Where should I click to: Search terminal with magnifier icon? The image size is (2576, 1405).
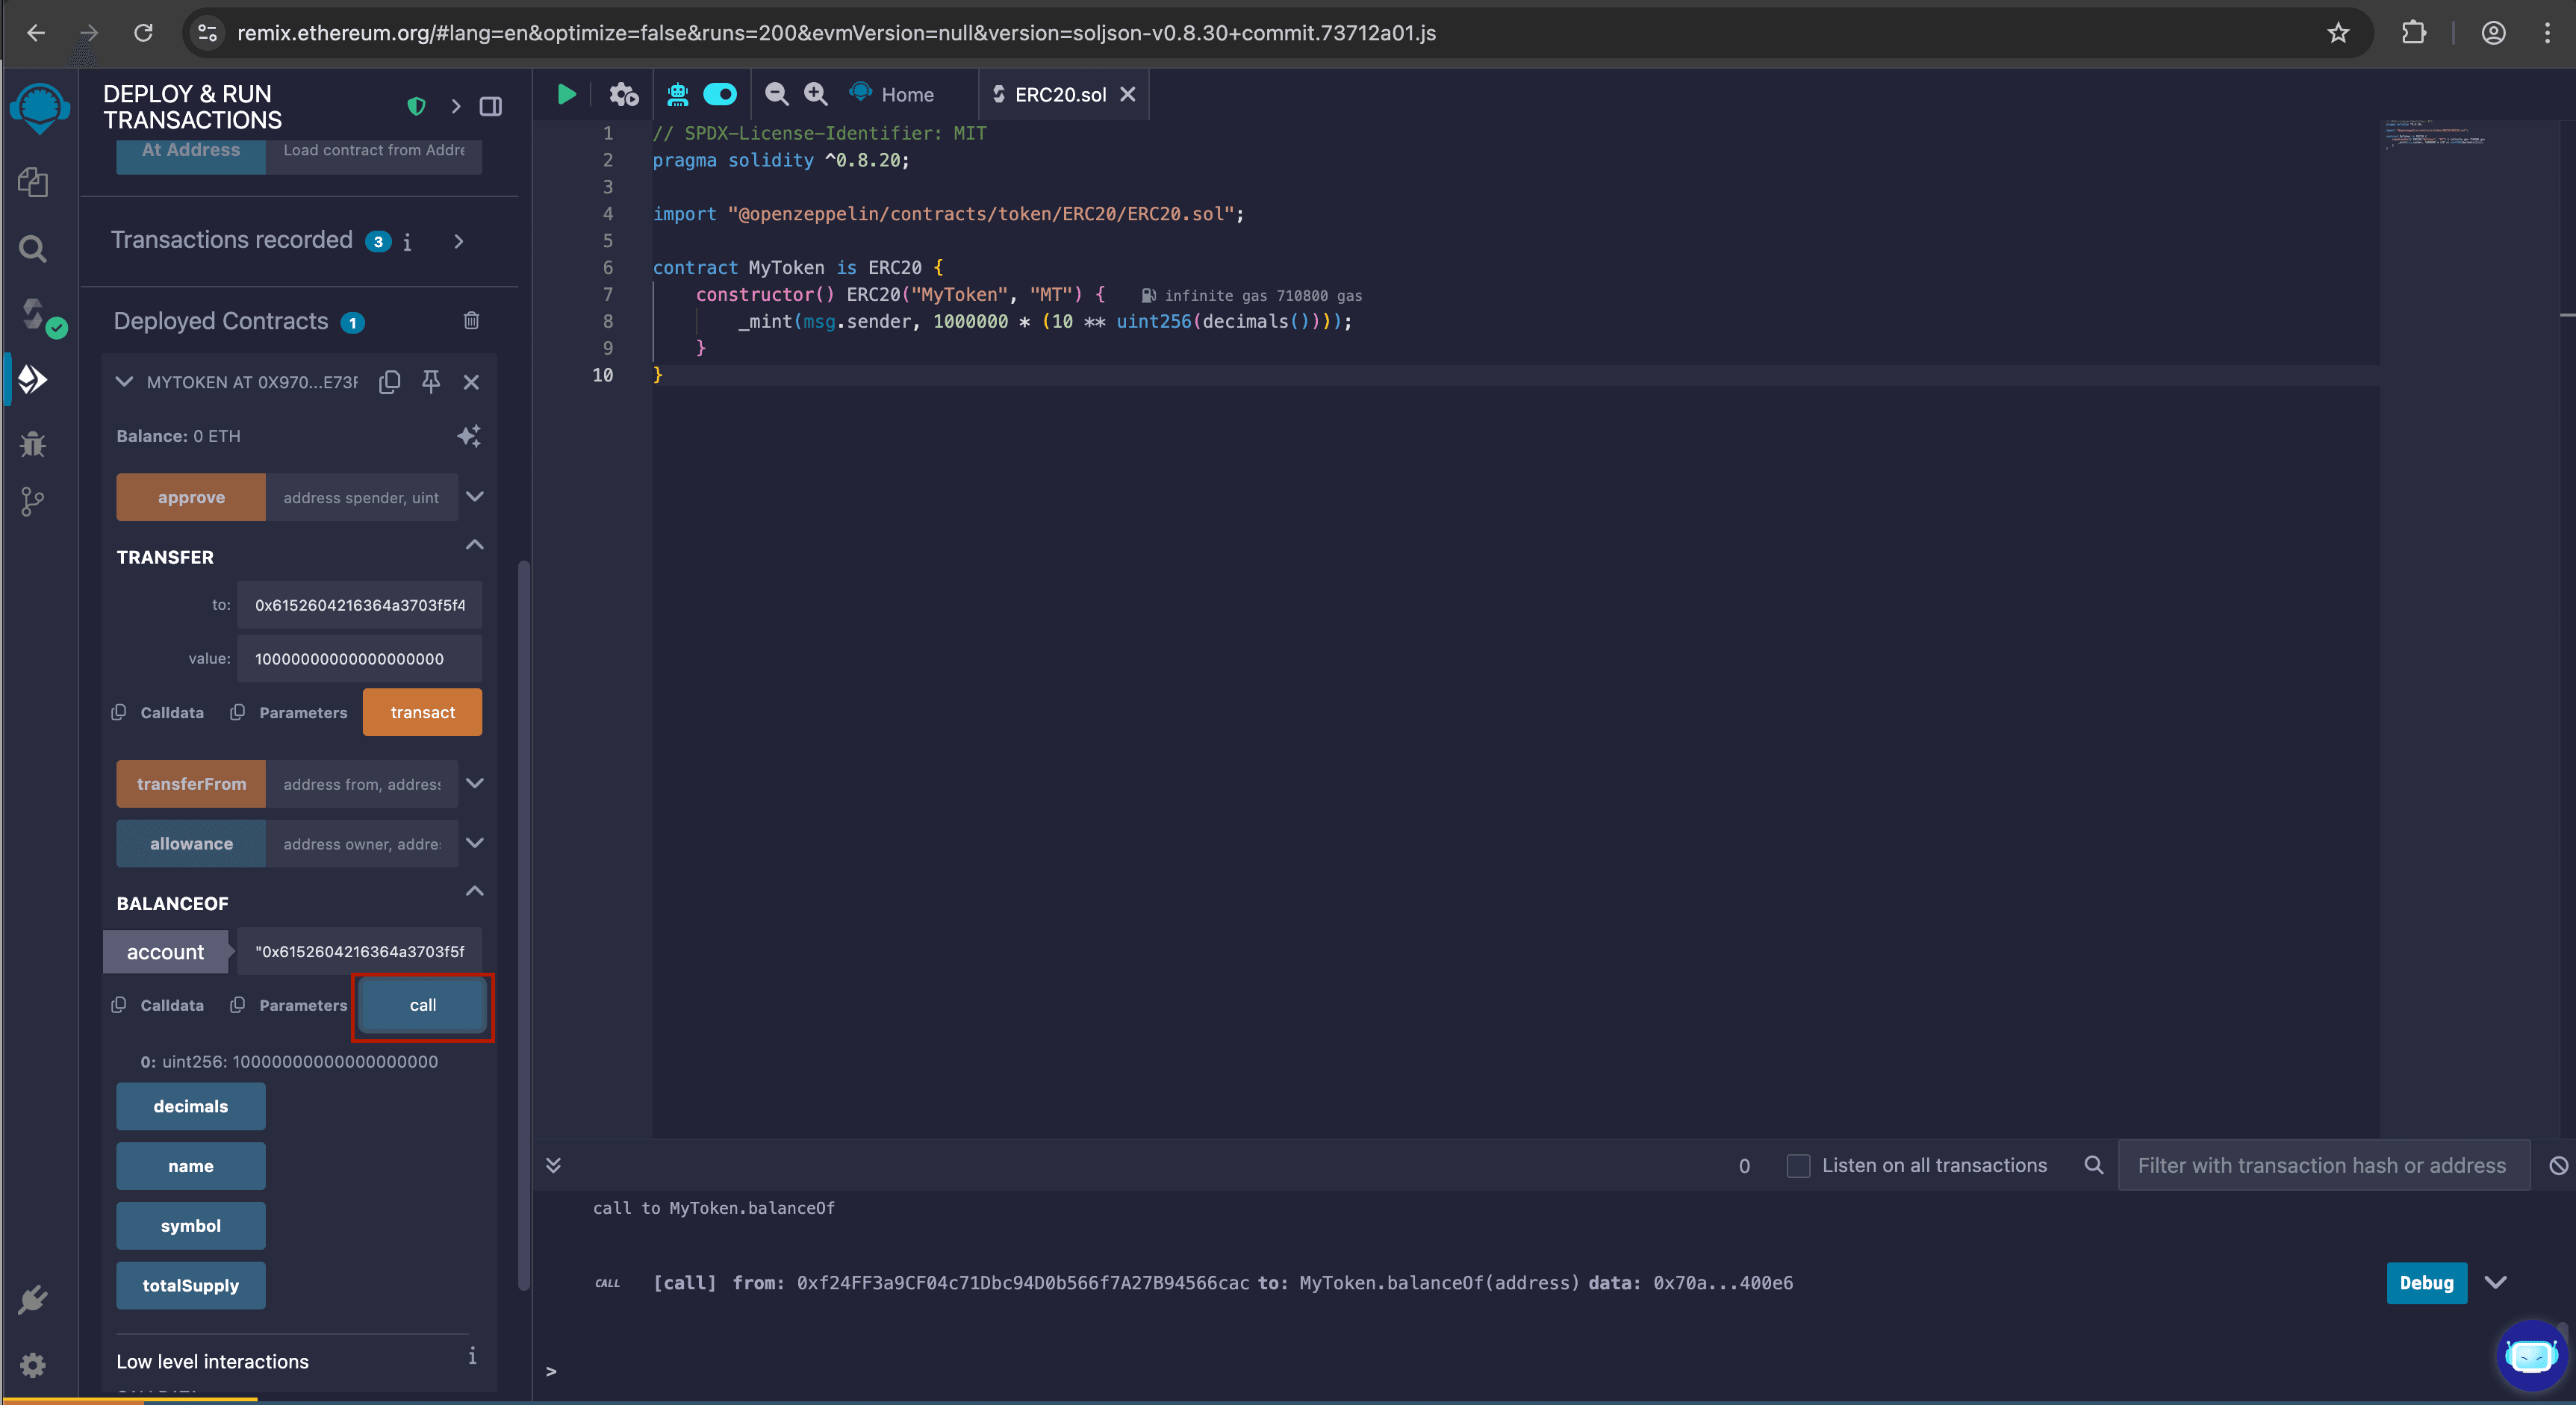coord(2093,1165)
